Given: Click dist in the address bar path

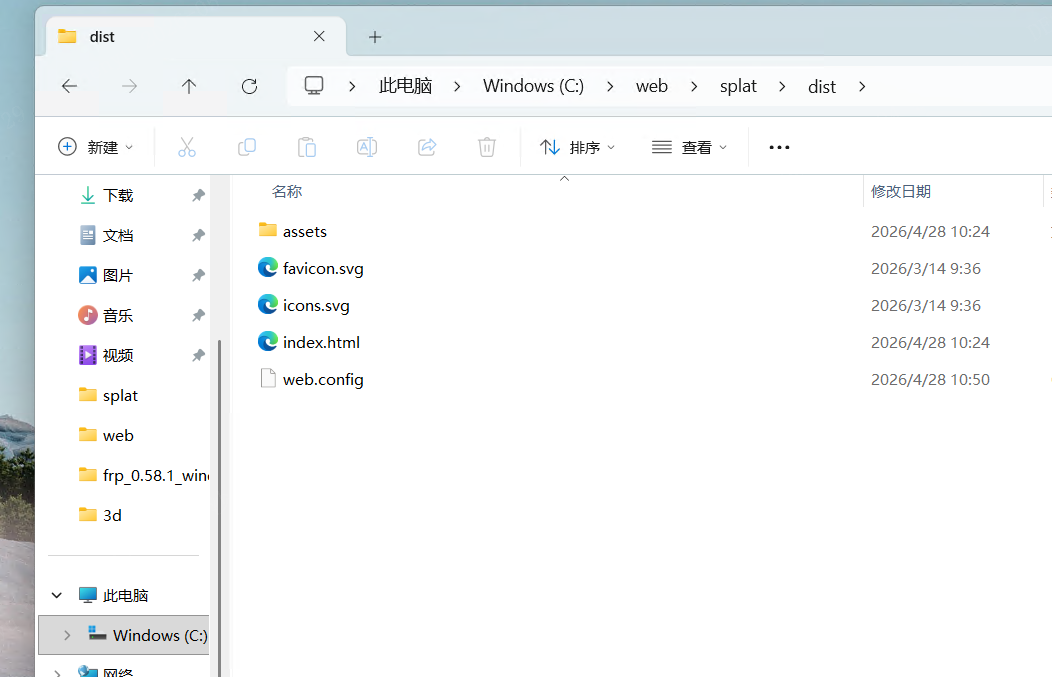Looking at the screenshot, I should pos(822,87).
